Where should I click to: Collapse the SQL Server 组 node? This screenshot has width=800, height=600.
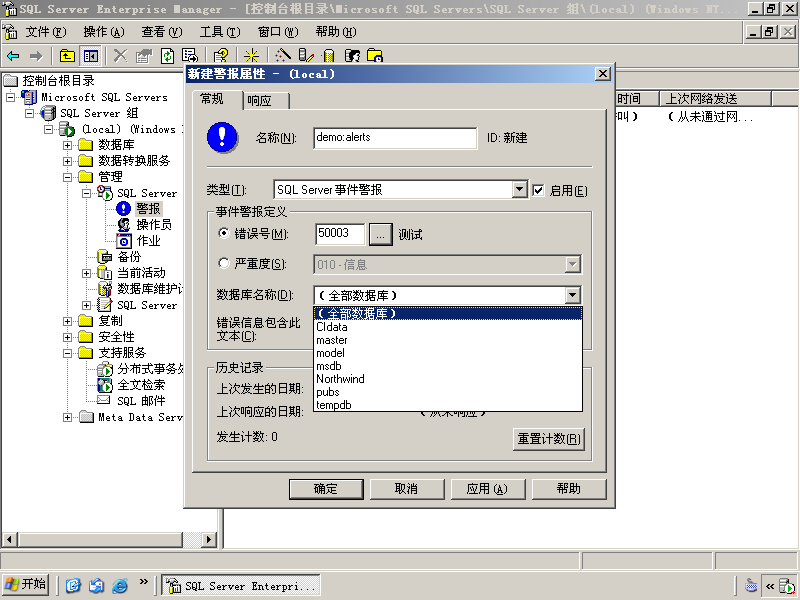(30, 113)
